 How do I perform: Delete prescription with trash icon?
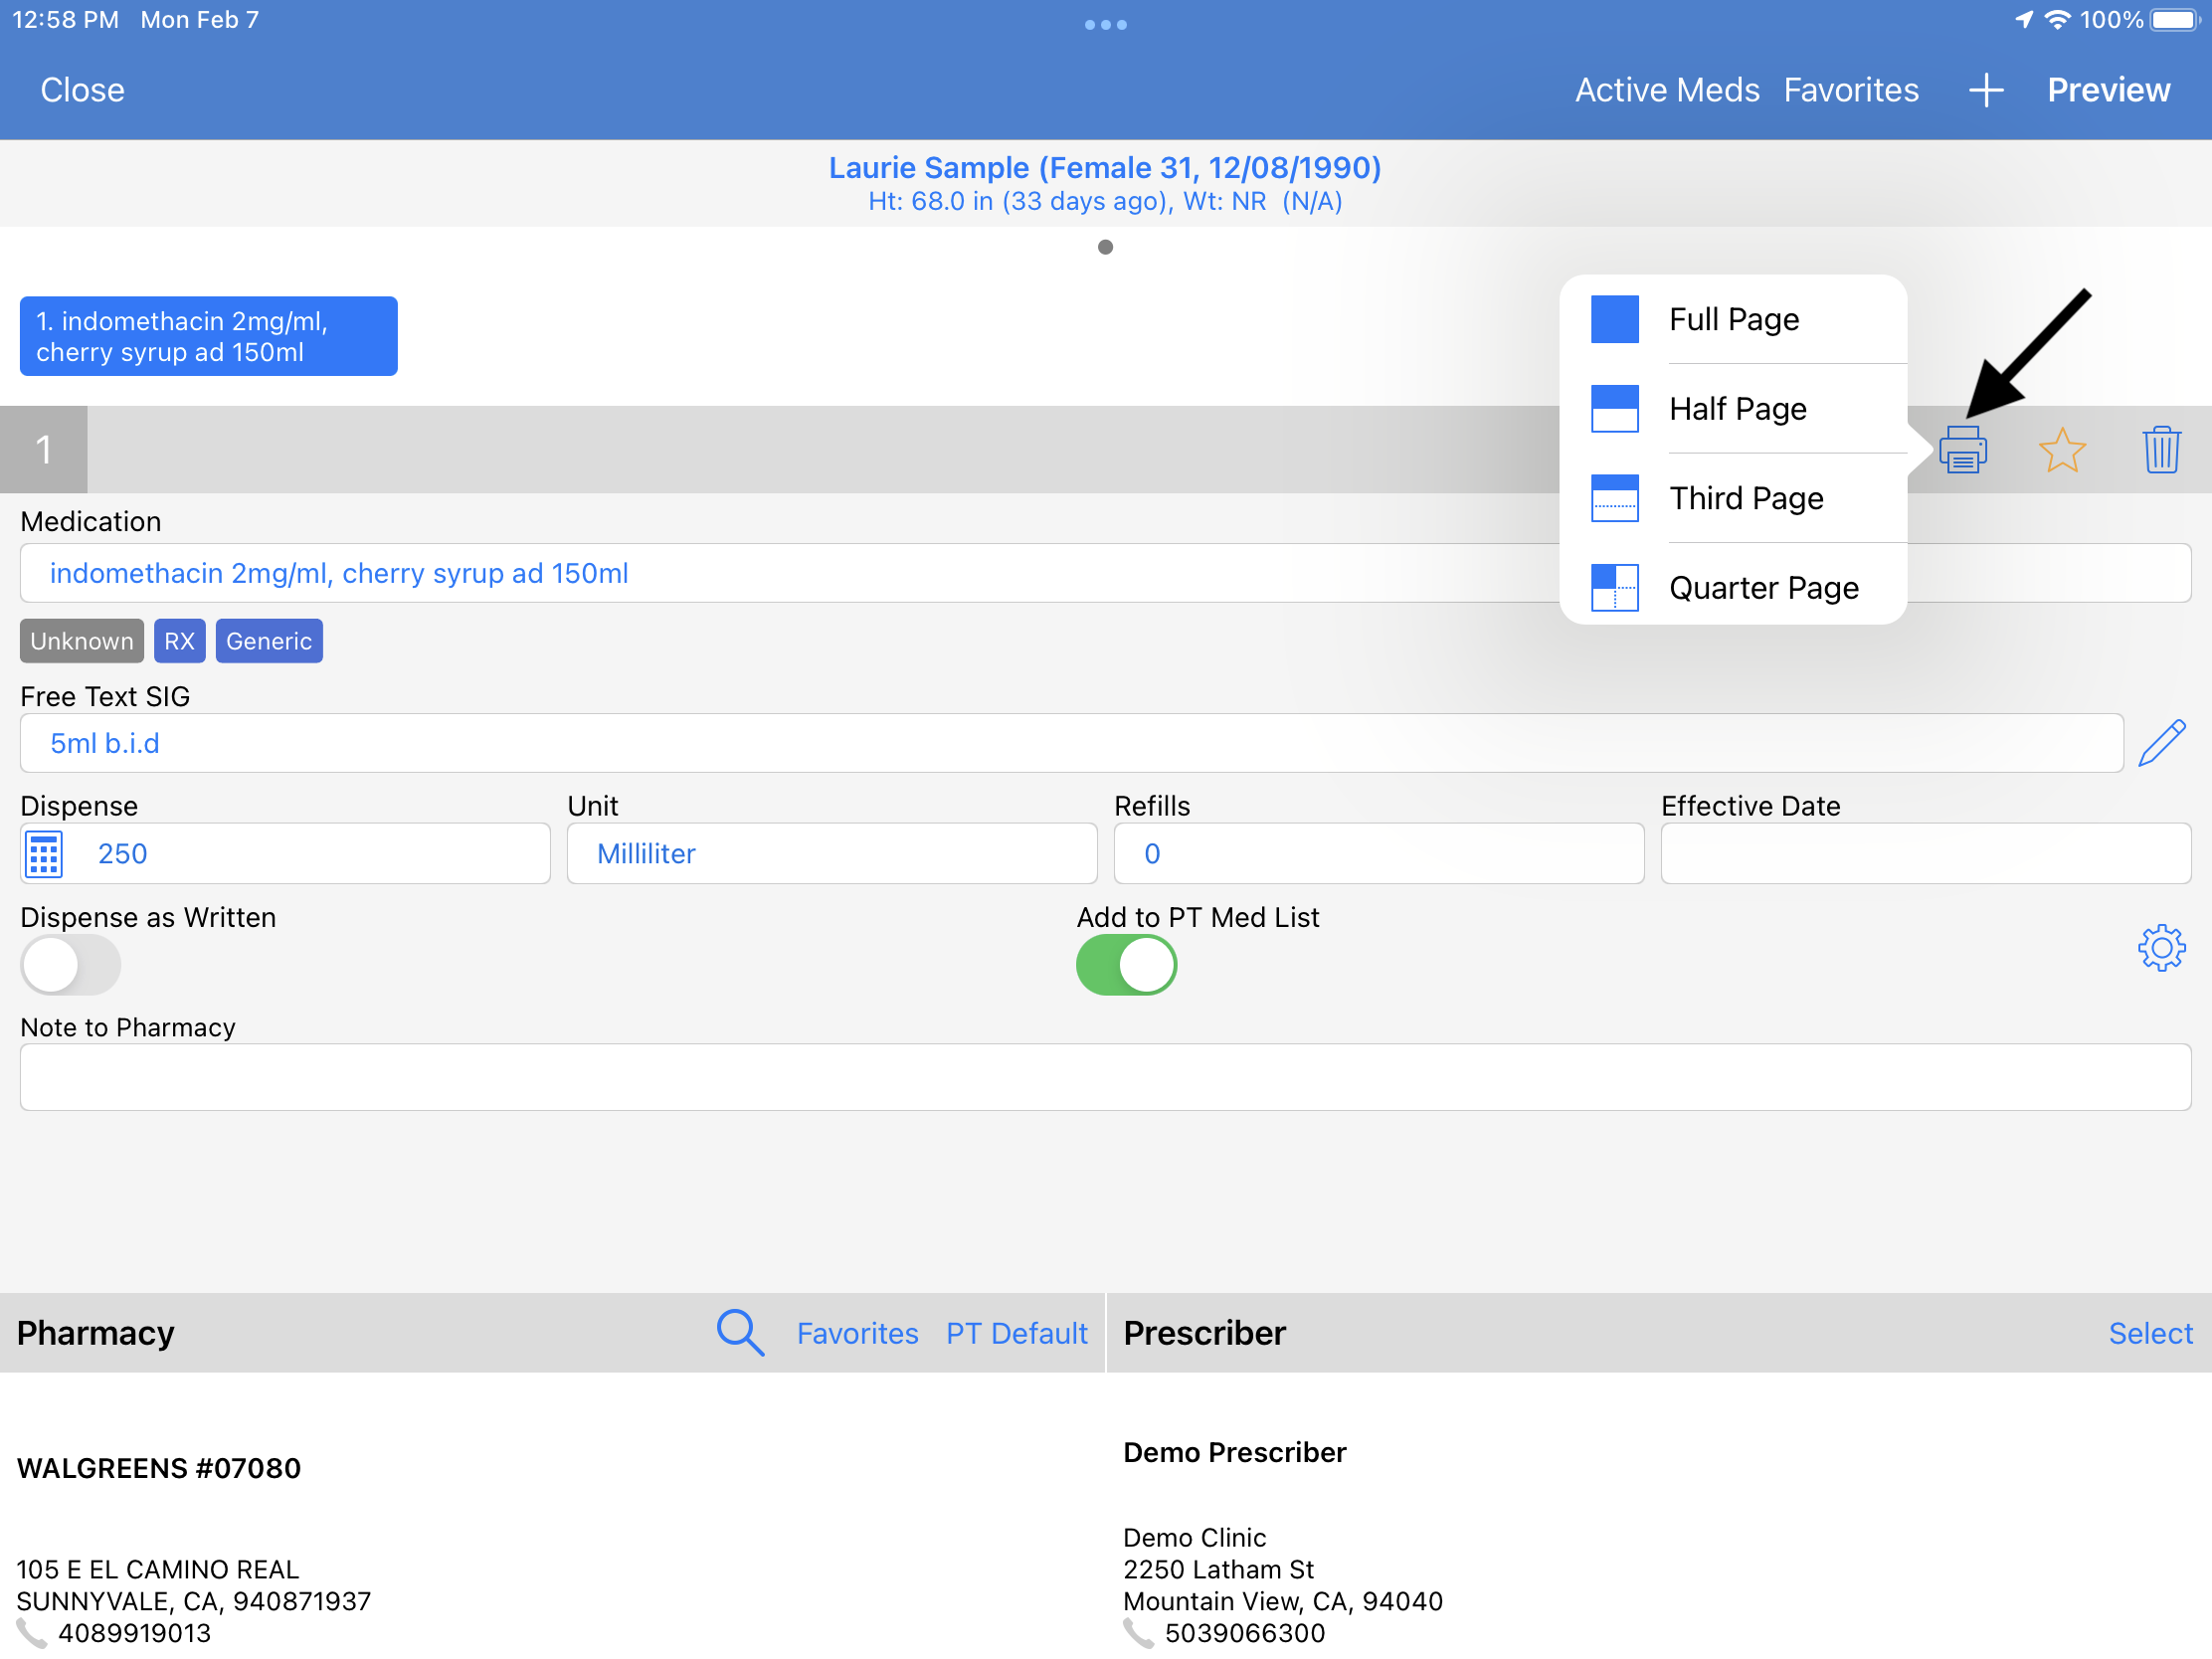click(x=2161, y=449)
